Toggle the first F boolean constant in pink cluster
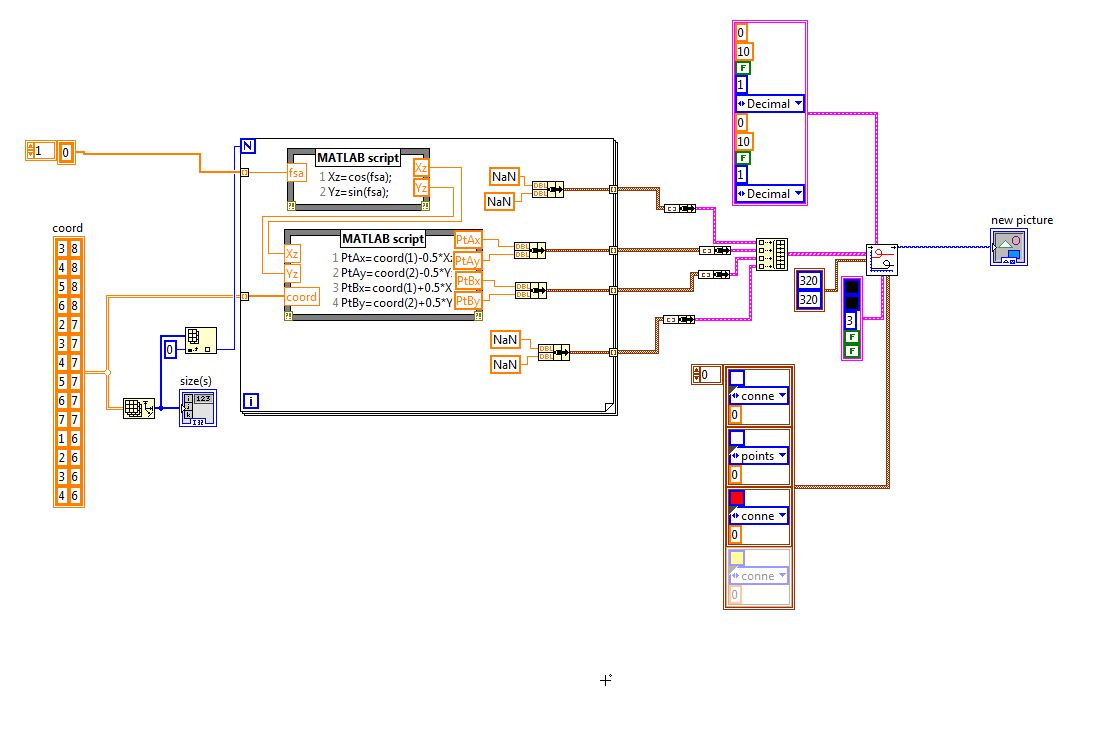Screen dimensions: 1096x739 click(742, 68)
